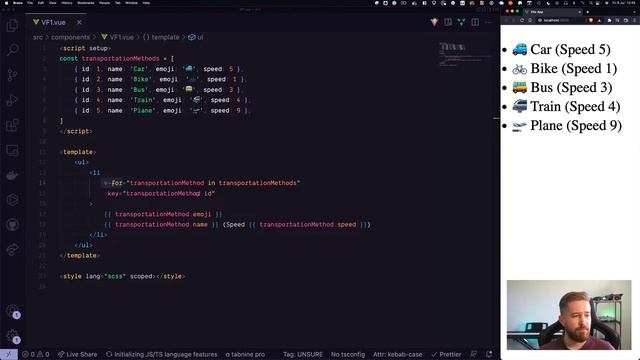The width and height of the screenshot is (640, 360).
Task: Open the Remote Explorer view
Action: [x=12, y=150]
